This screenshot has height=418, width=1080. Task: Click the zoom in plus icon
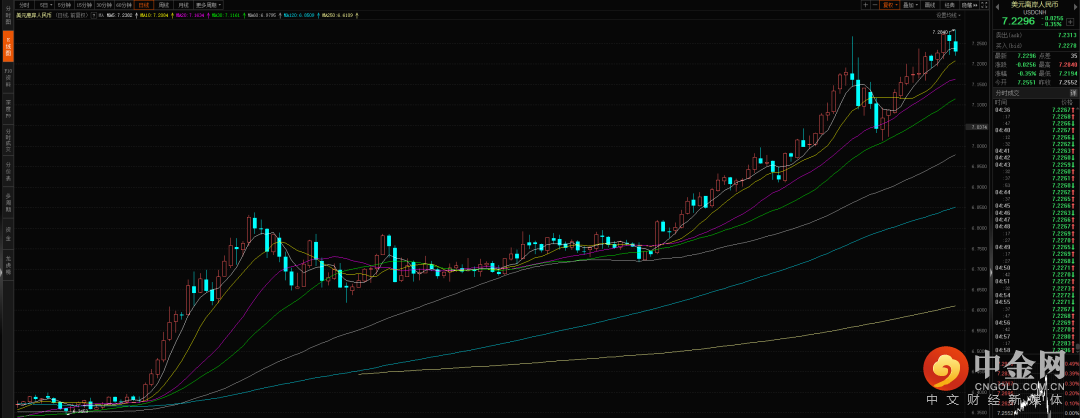tap(866, 5)
